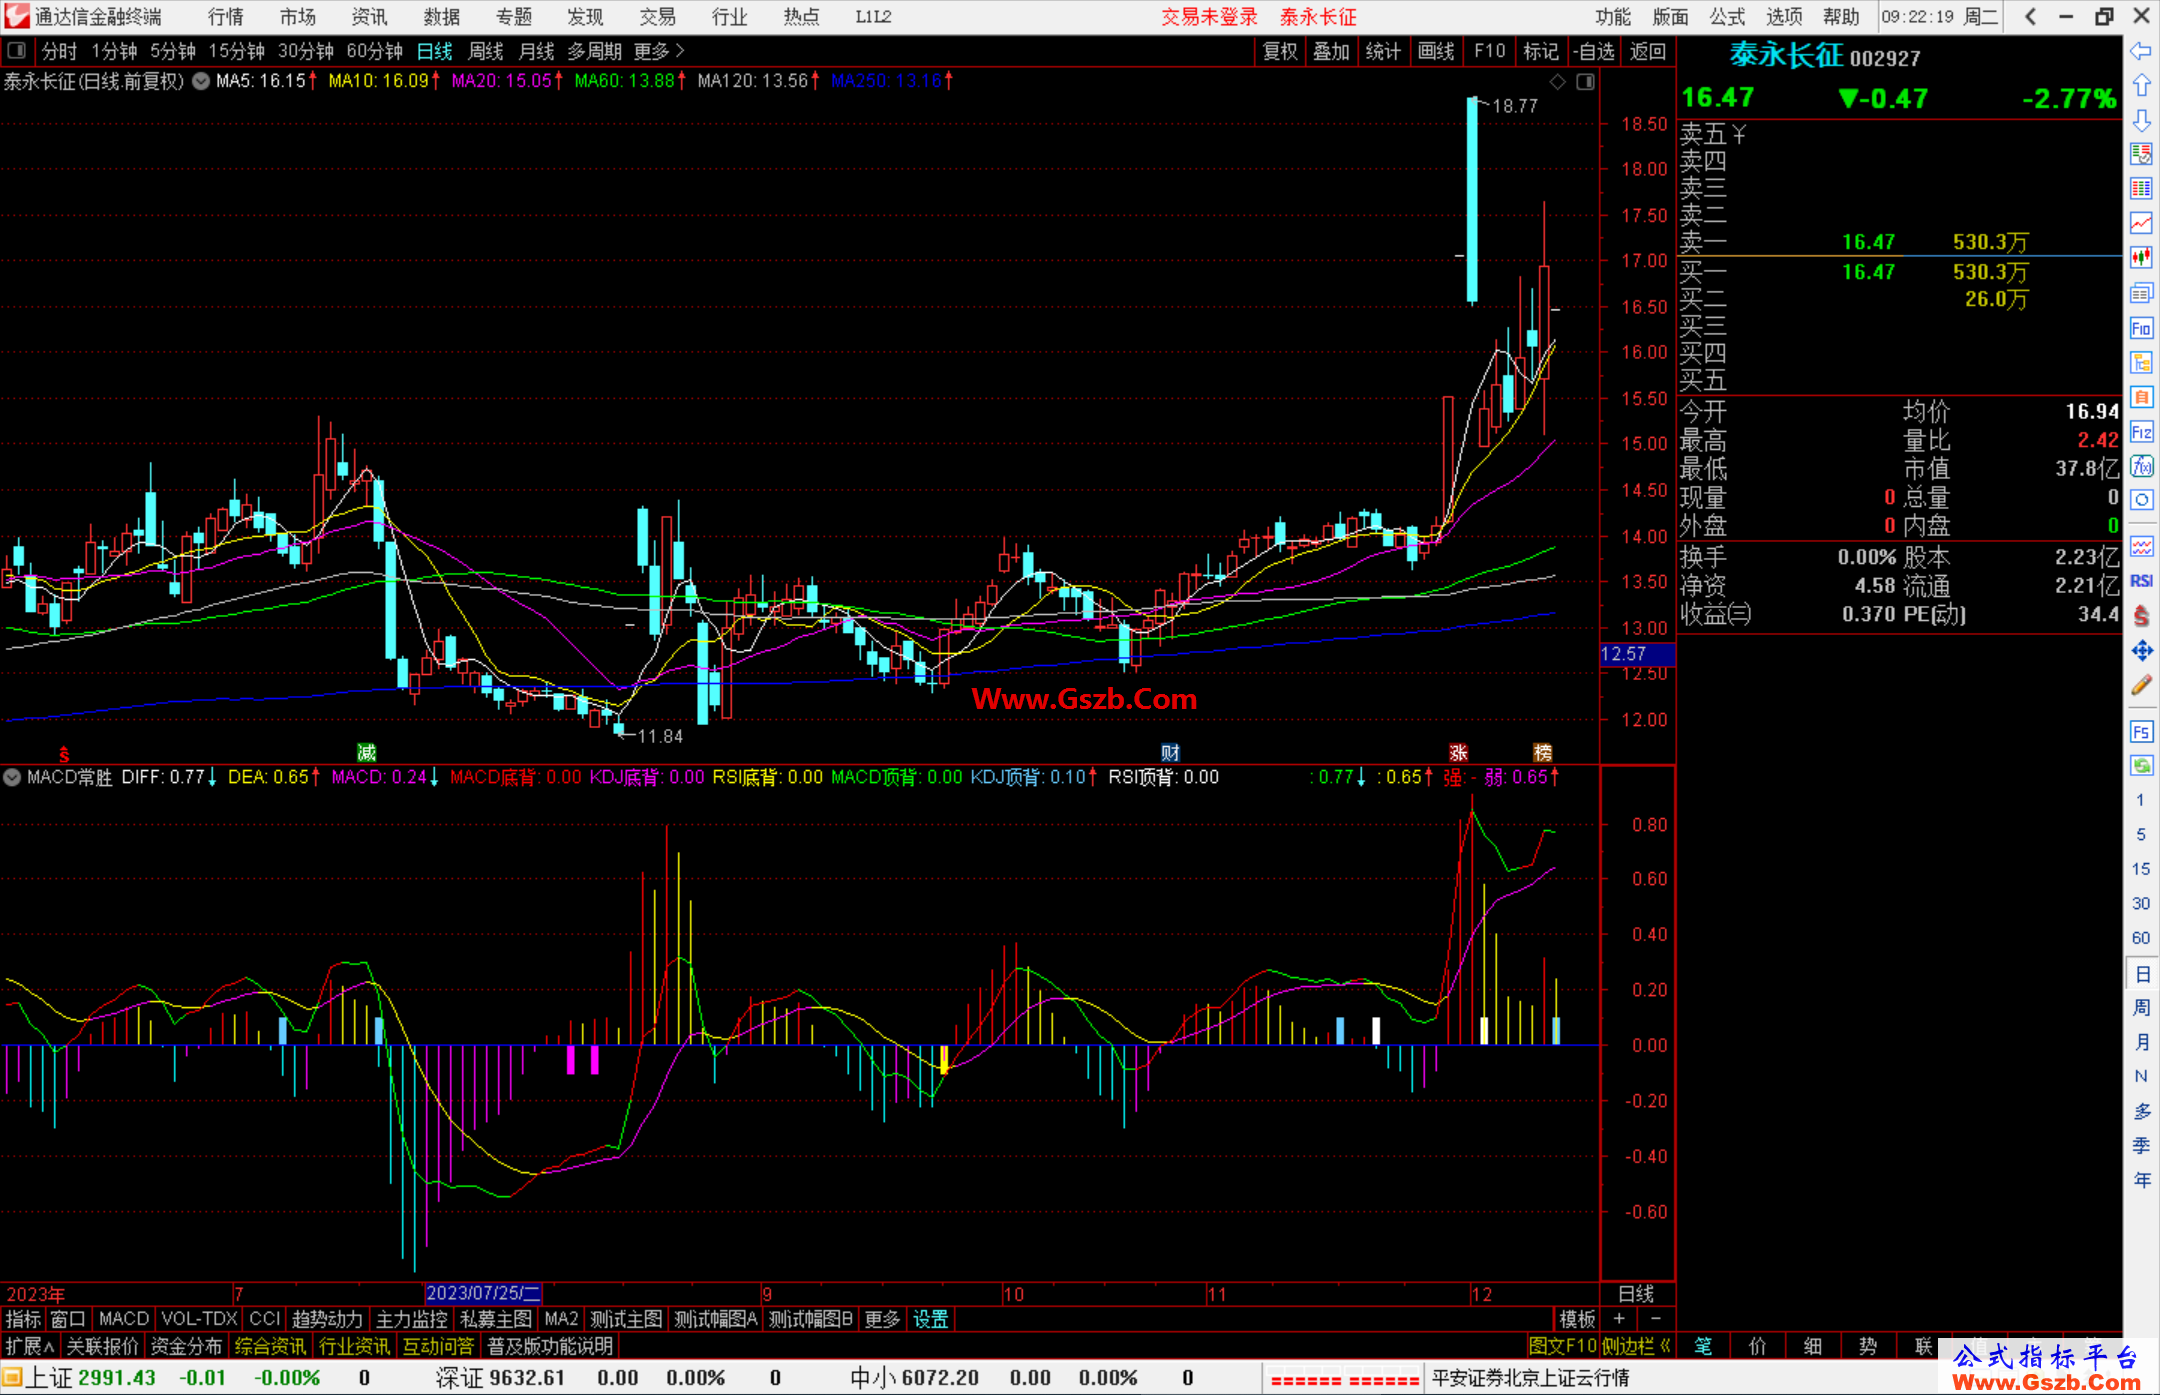This screenshot has width=2160, height=1395.
Task: Open the 行情 menu
Action: click(x=226, y=16)
